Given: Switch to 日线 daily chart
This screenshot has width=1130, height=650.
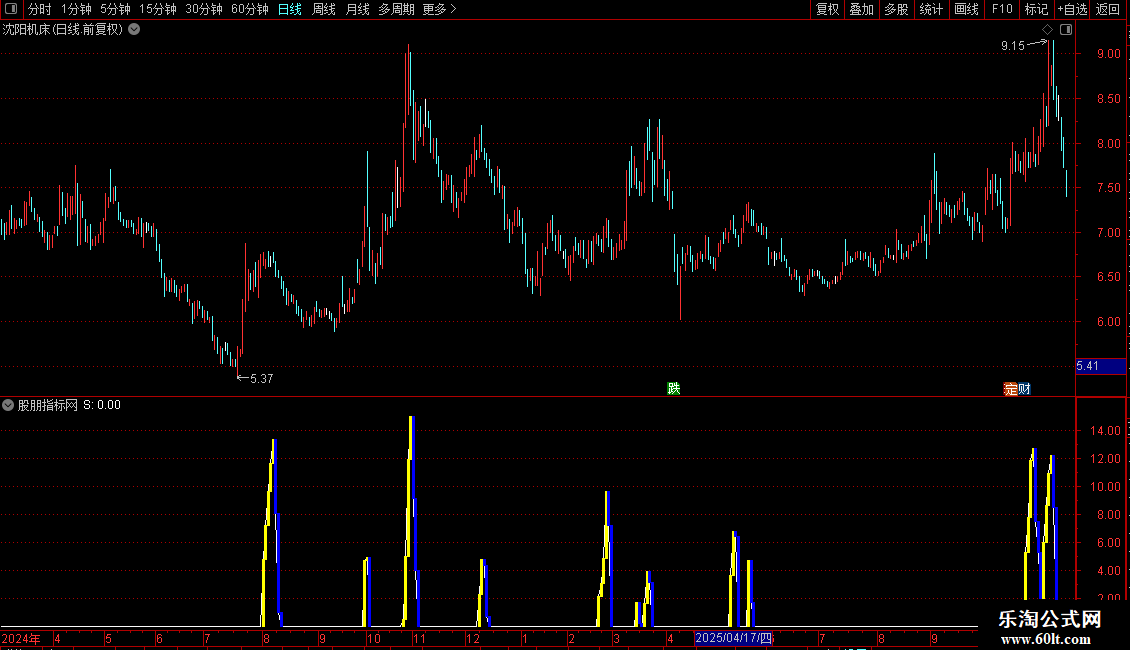Looking at the screenshot, I should 290,9.
